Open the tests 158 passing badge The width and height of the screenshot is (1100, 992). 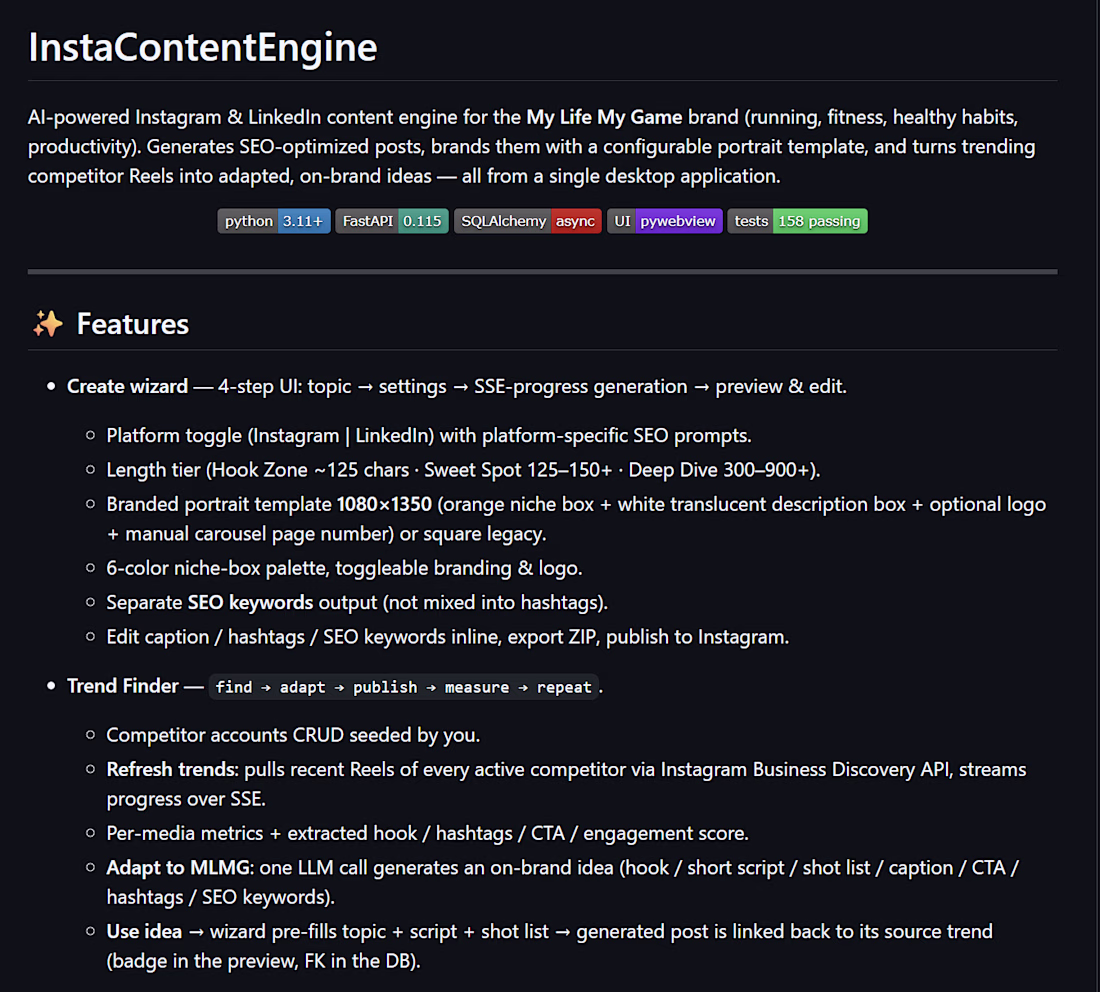coord(797,221)
